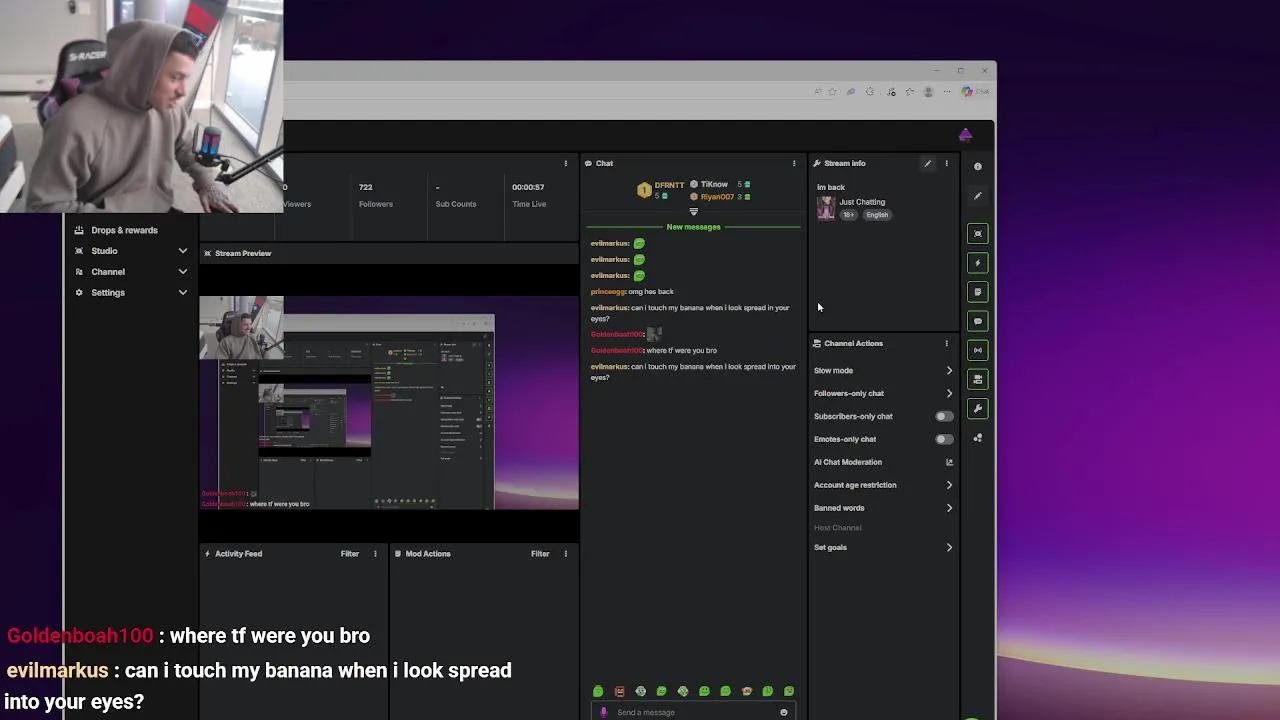The width and height of the screenshot is (1280, 720).
Task: Open Settings menu item
Action: 108,293
